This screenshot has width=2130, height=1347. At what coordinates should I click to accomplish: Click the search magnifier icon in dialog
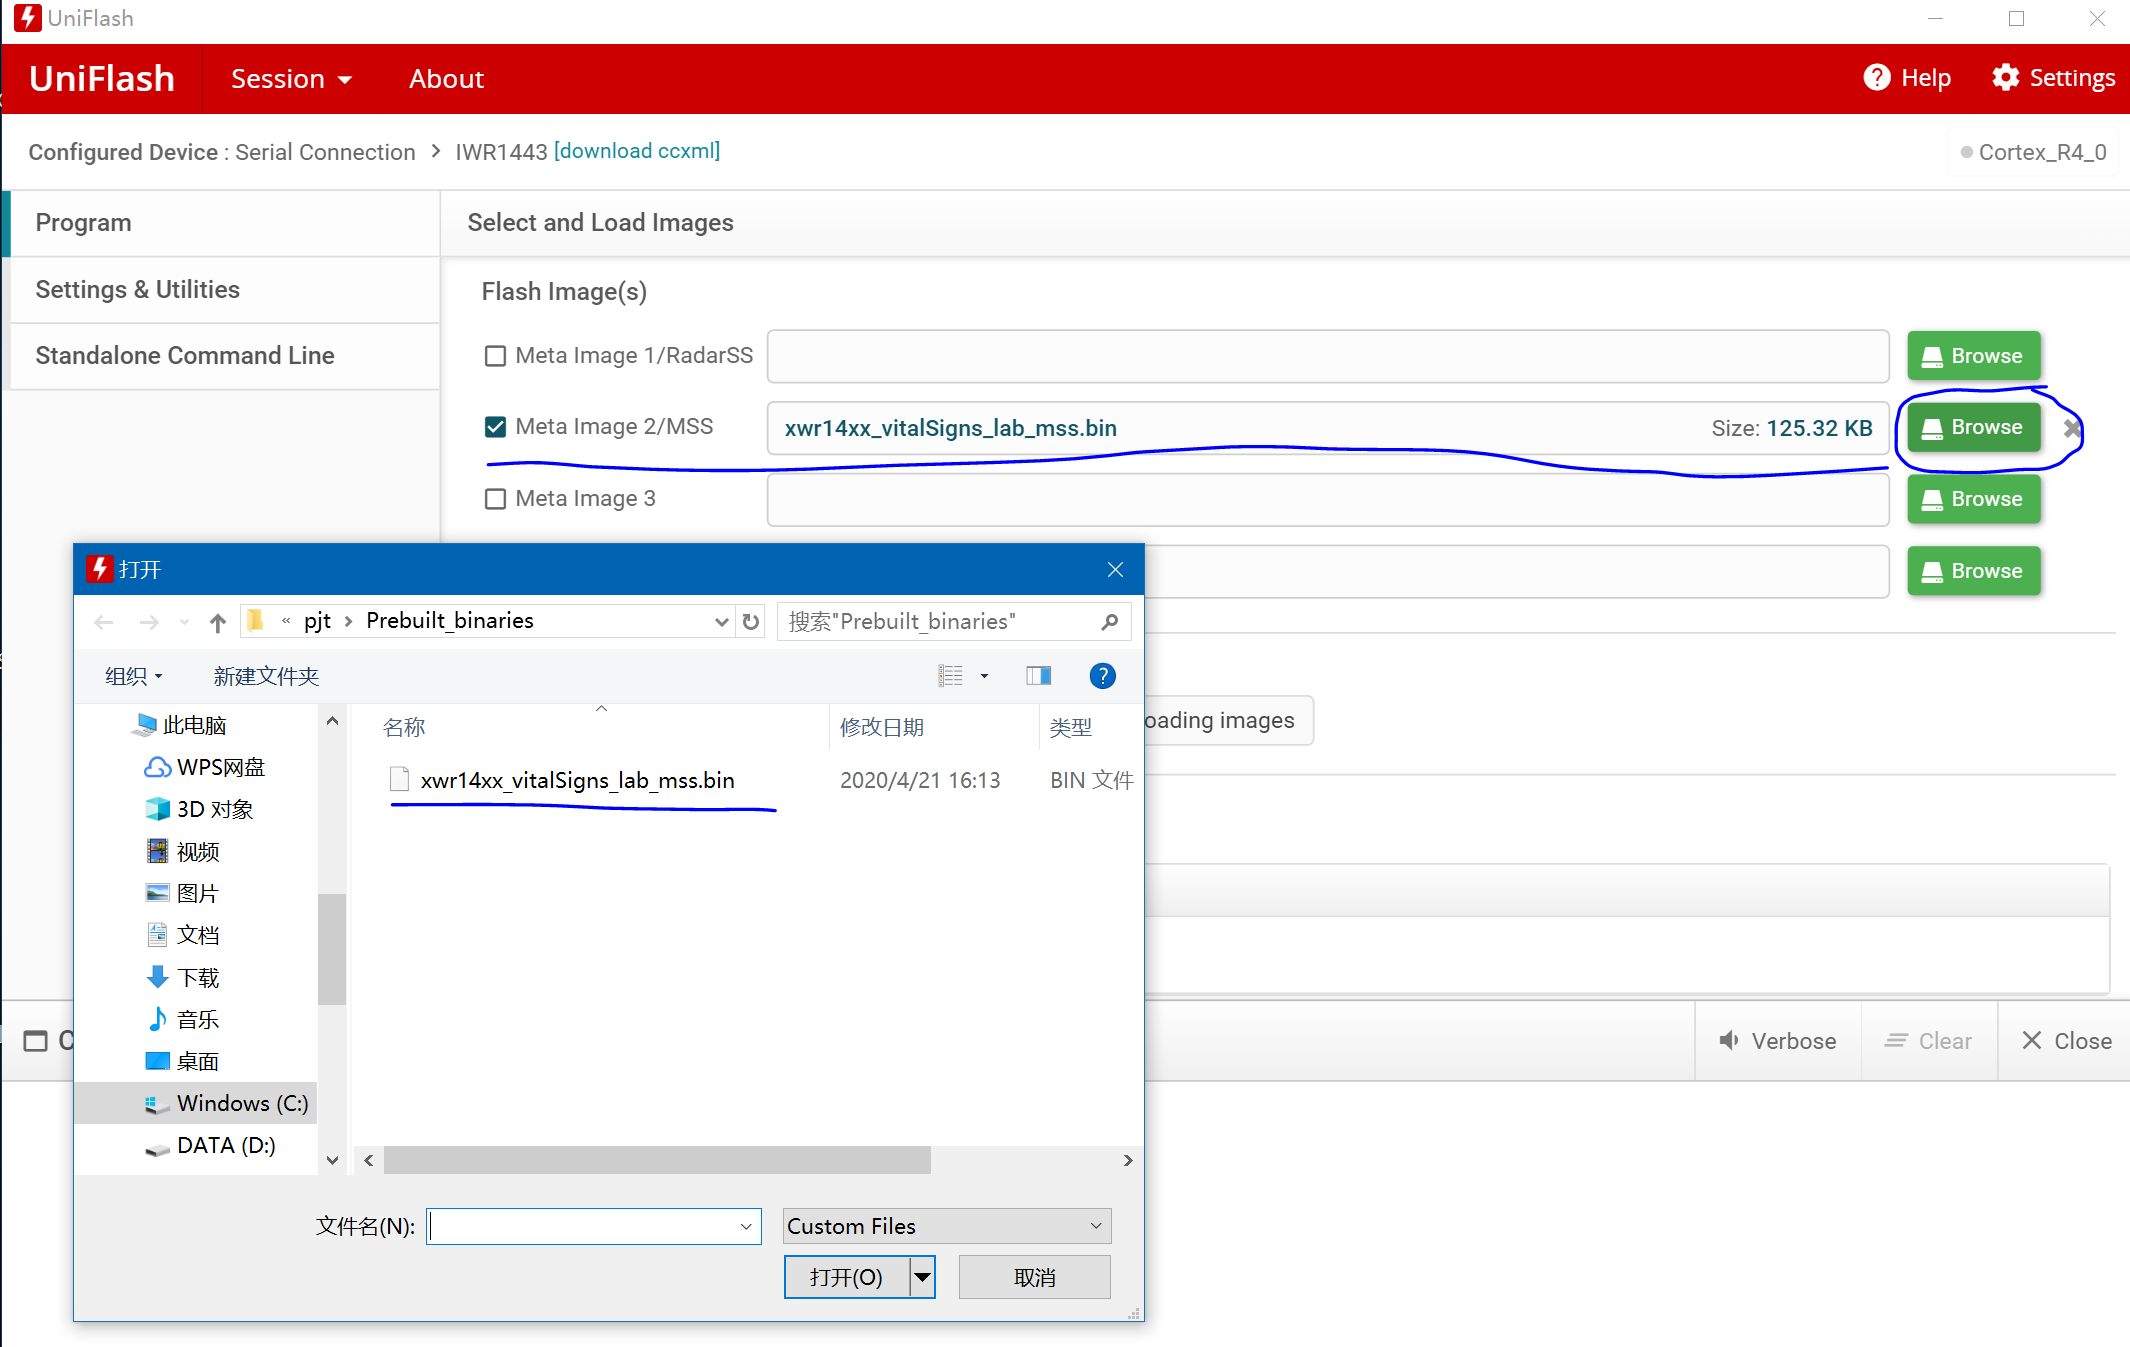[x=1109, y=622]
